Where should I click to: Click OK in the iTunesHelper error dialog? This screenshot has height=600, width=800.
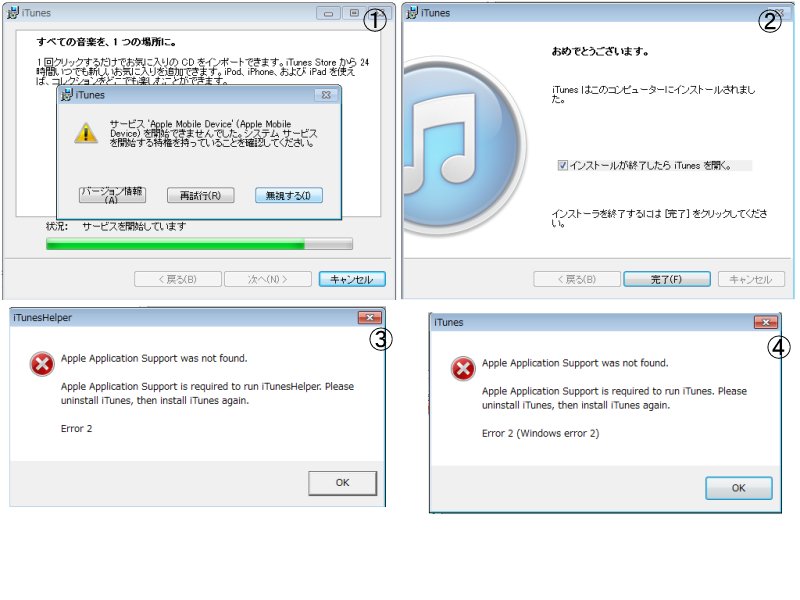coord(342,483)
